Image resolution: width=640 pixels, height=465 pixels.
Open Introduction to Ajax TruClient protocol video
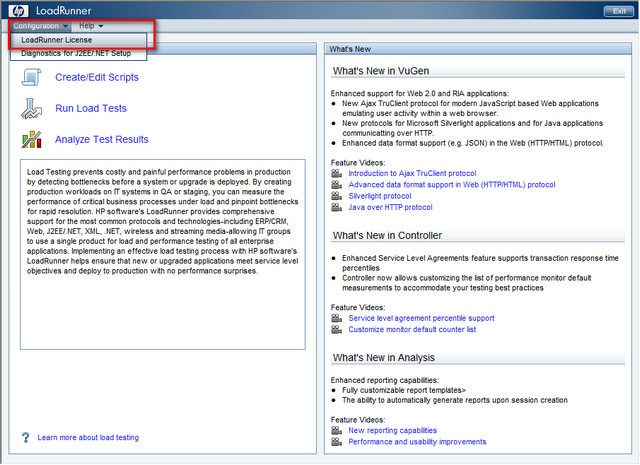pos(412,174)
